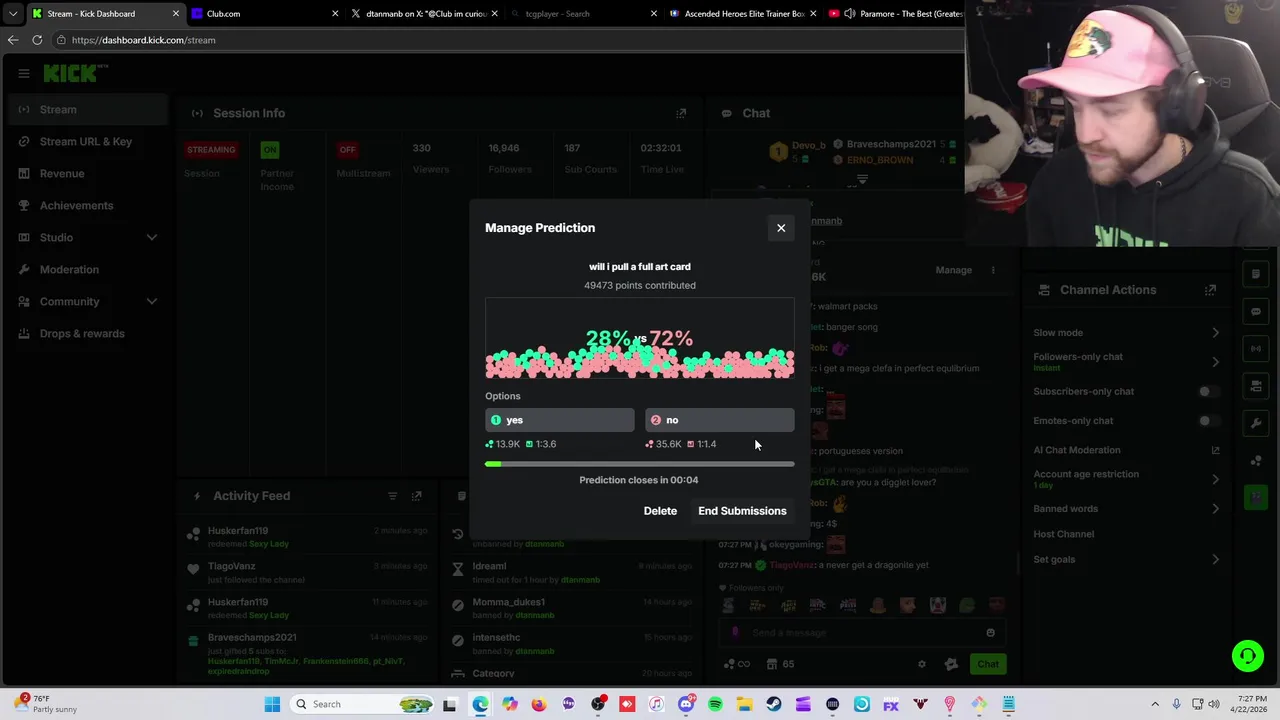Open the hamburger sidebar menu

pyautogui.click(x=23, y=73)
